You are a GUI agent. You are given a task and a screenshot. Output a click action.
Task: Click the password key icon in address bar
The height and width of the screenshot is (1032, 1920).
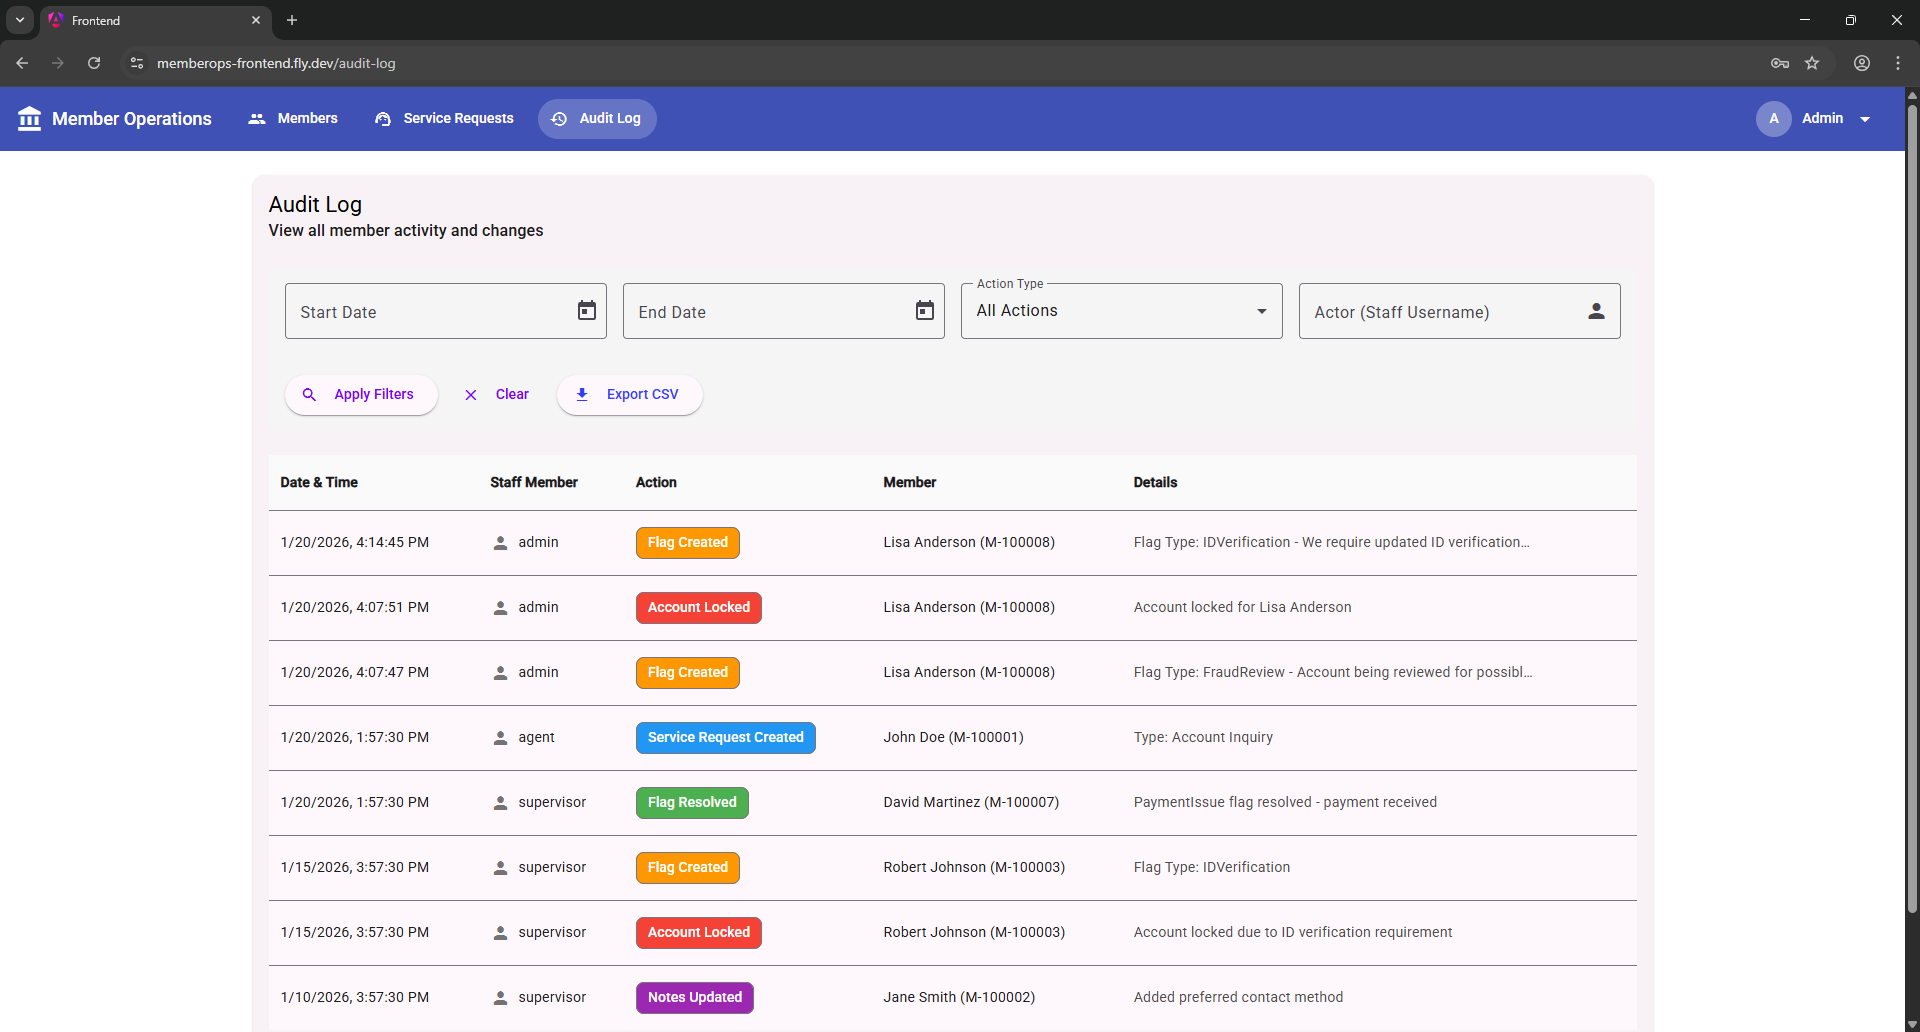pos(1779,63)
